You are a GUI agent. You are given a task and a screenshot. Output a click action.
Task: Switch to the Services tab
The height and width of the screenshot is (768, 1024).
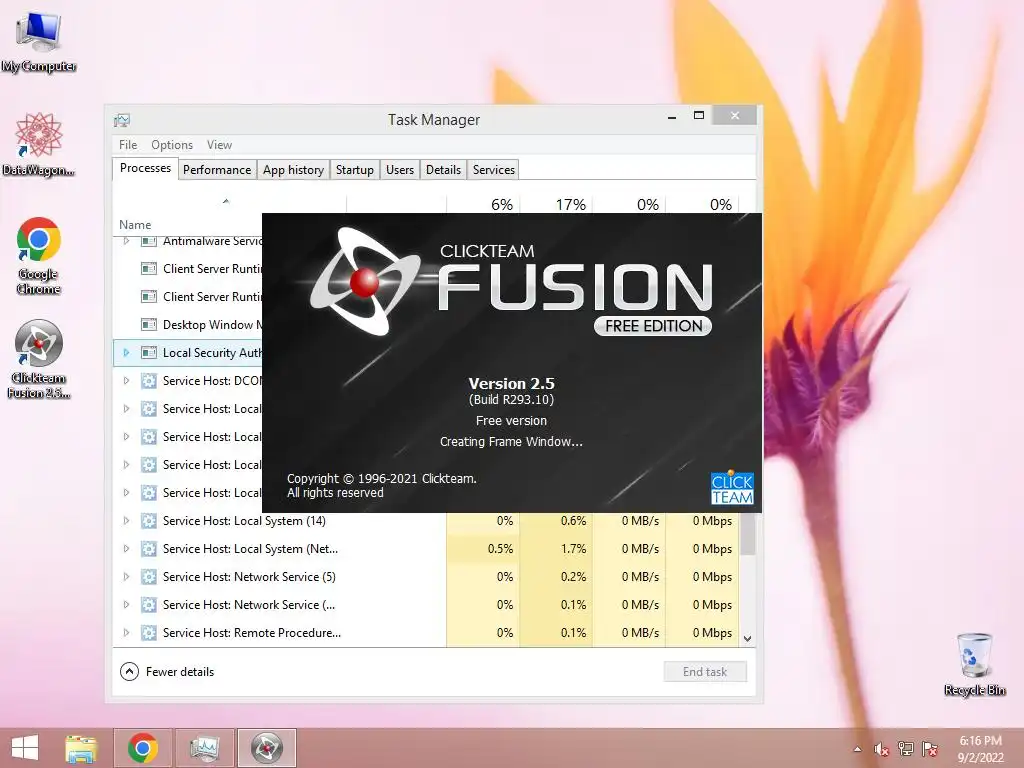point(494,170)
